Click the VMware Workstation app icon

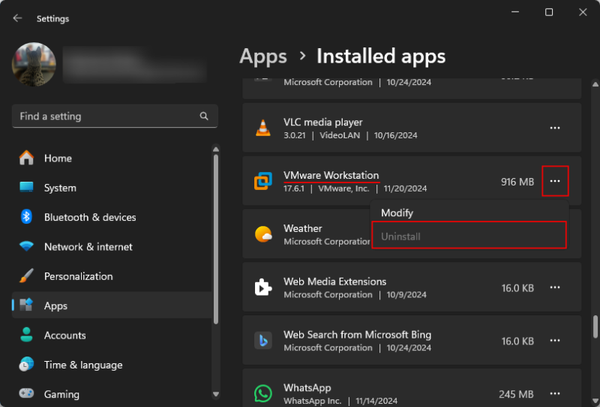[x=263, y=182]
